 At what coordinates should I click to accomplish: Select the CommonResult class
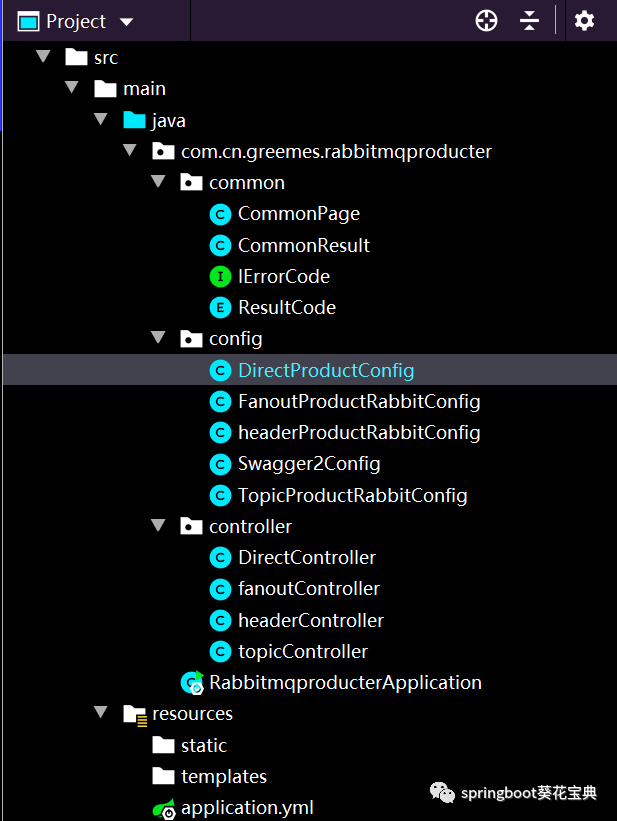304,246
